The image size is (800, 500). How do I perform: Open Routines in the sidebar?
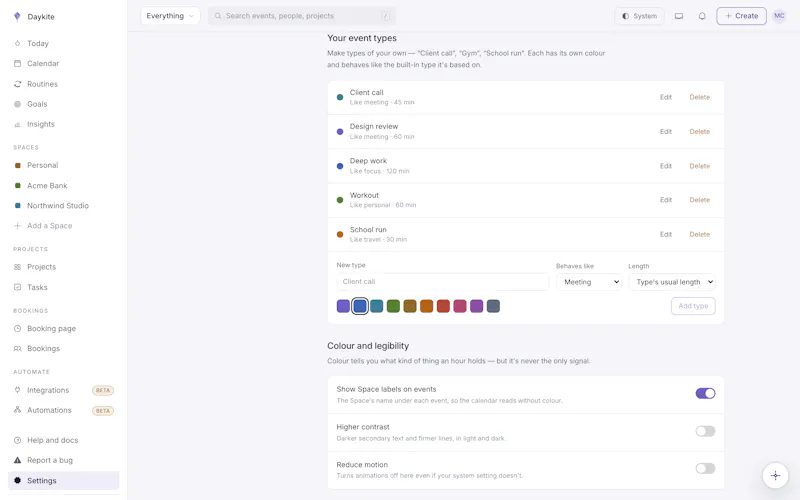click(x=42, y=84)
